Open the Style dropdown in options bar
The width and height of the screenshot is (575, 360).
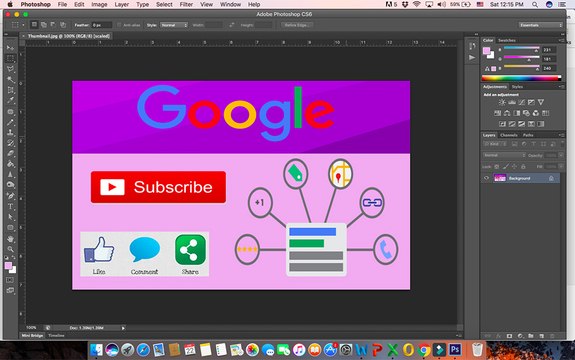coord(173,25)
